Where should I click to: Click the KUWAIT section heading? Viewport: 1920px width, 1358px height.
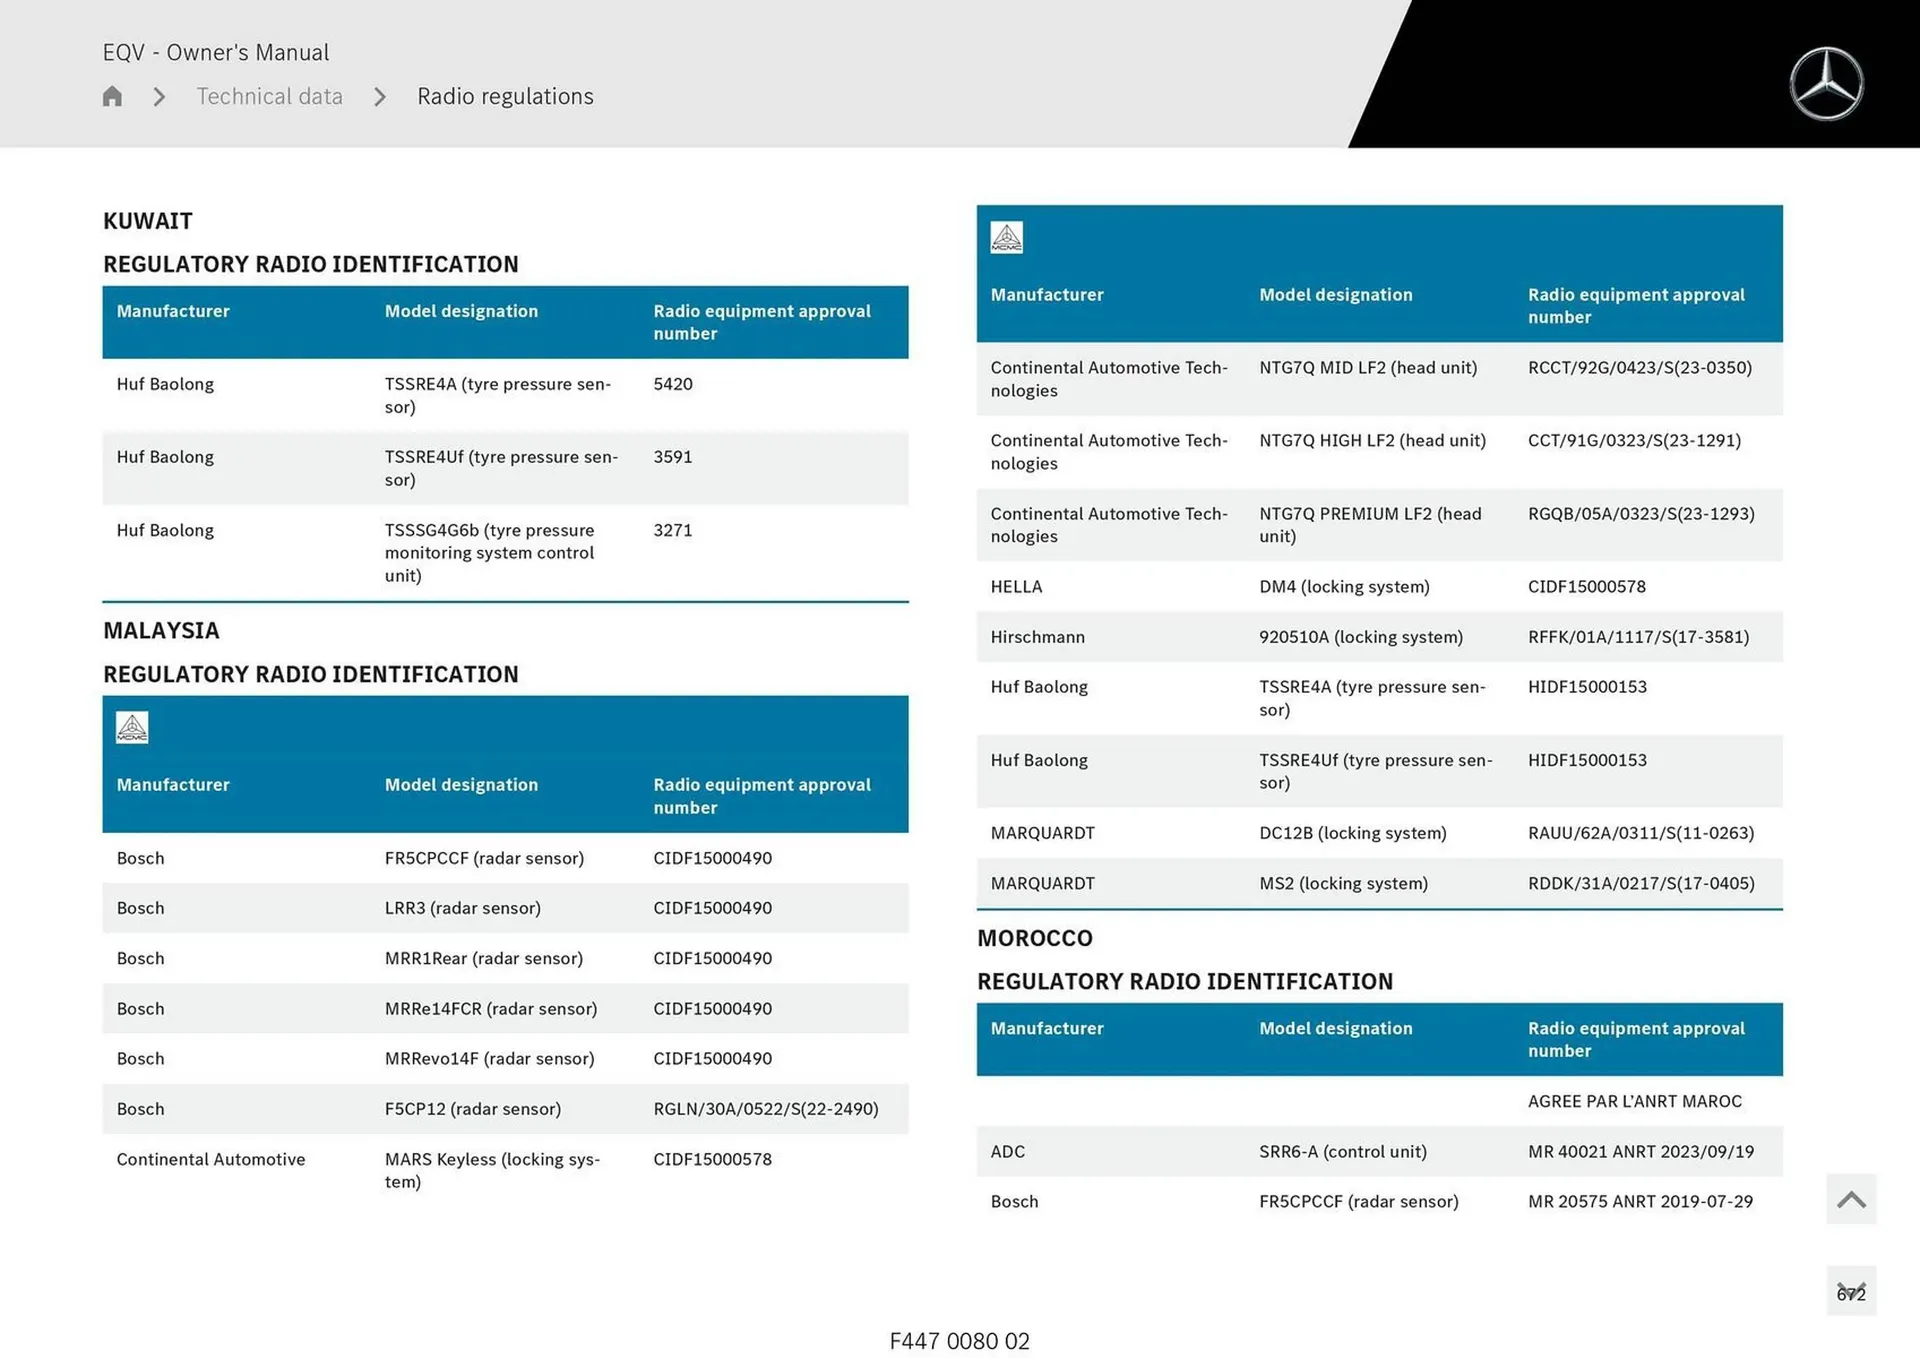pyautogui.click(x=148, y=221)
